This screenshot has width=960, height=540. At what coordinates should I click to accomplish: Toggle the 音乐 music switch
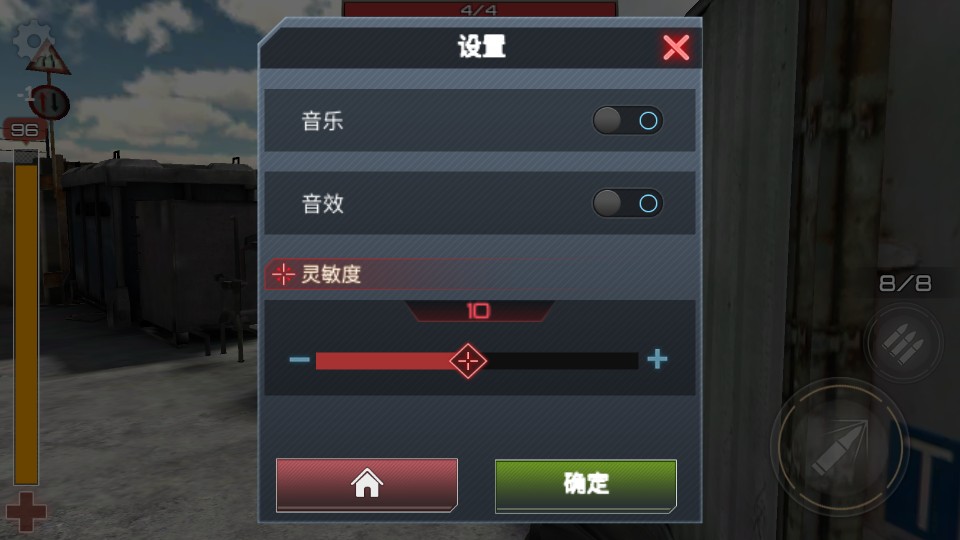(x=628, y=121)
